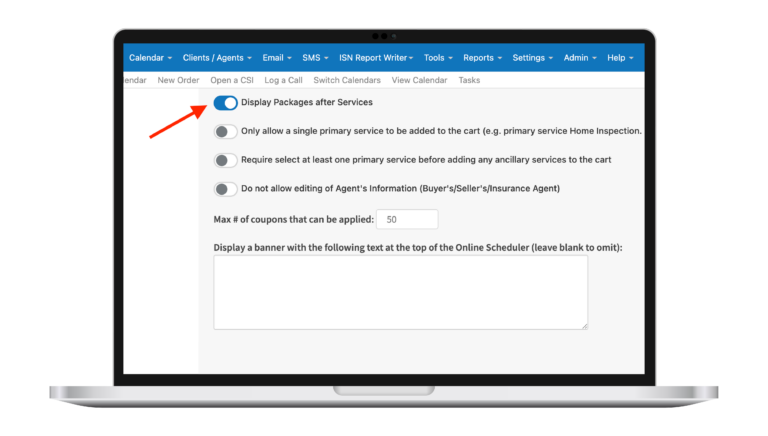
Task: Click the New Order link
Action: (x=178, y=80)
